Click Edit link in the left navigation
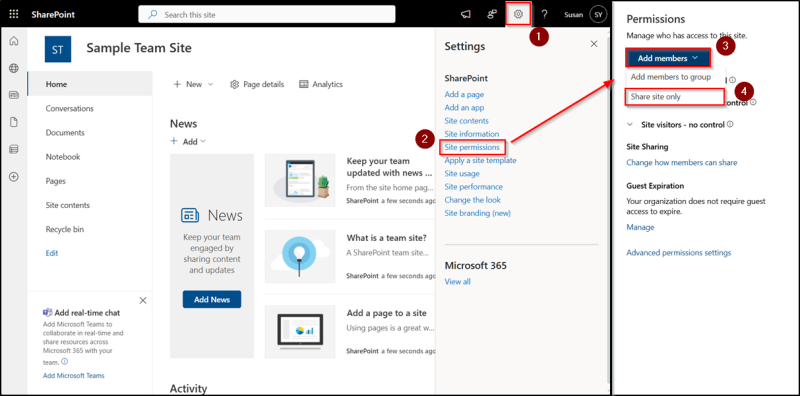The height and width of the screenshot is (396, 800). pos(52,253)
